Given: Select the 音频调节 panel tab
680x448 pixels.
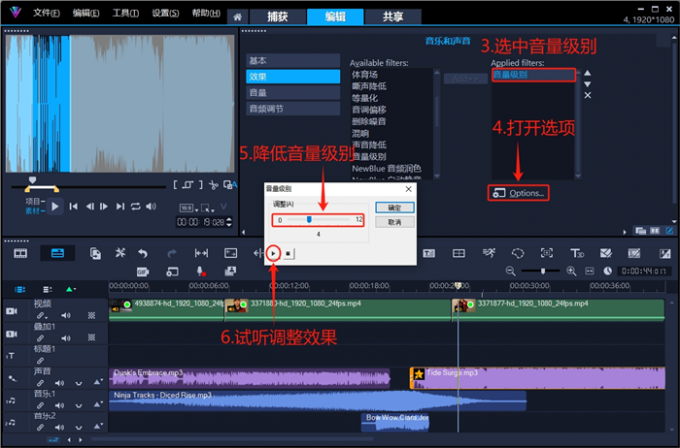Looking at the screenshot, I should point(293,109).
